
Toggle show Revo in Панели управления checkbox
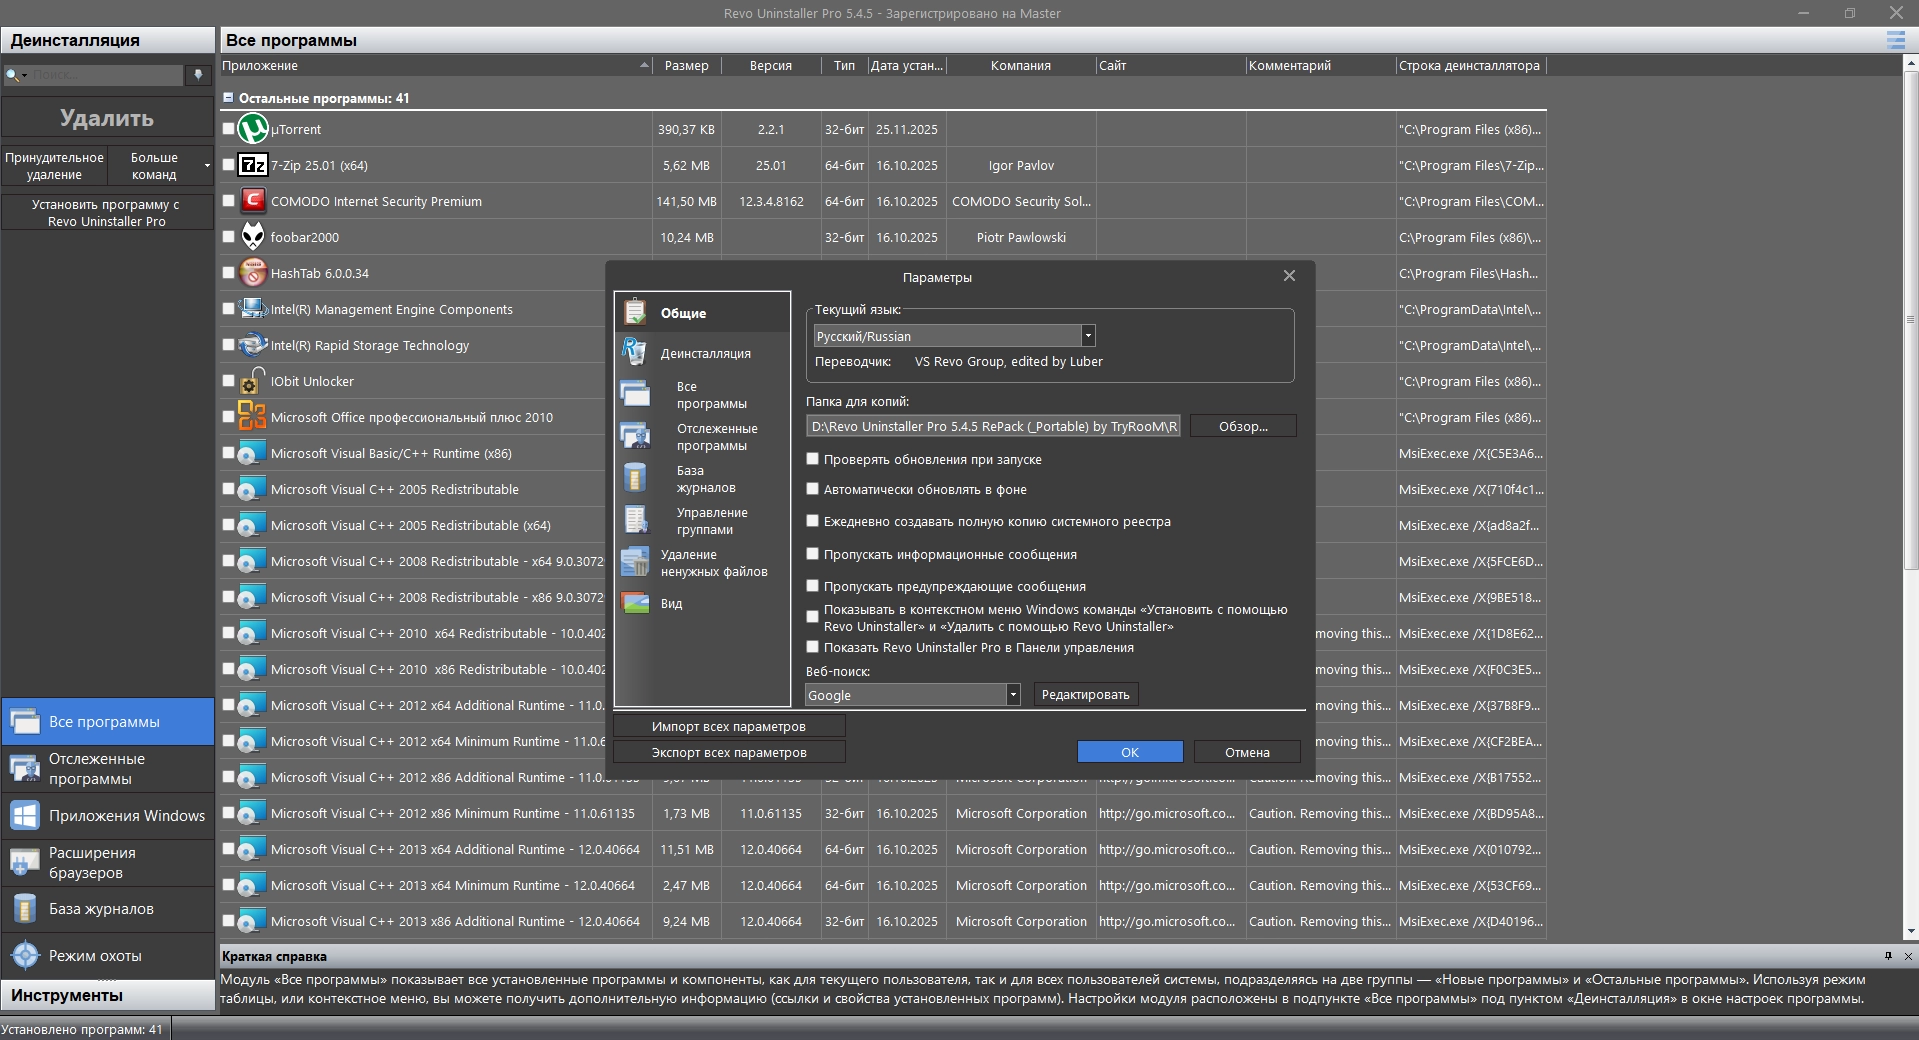[813, 647]
